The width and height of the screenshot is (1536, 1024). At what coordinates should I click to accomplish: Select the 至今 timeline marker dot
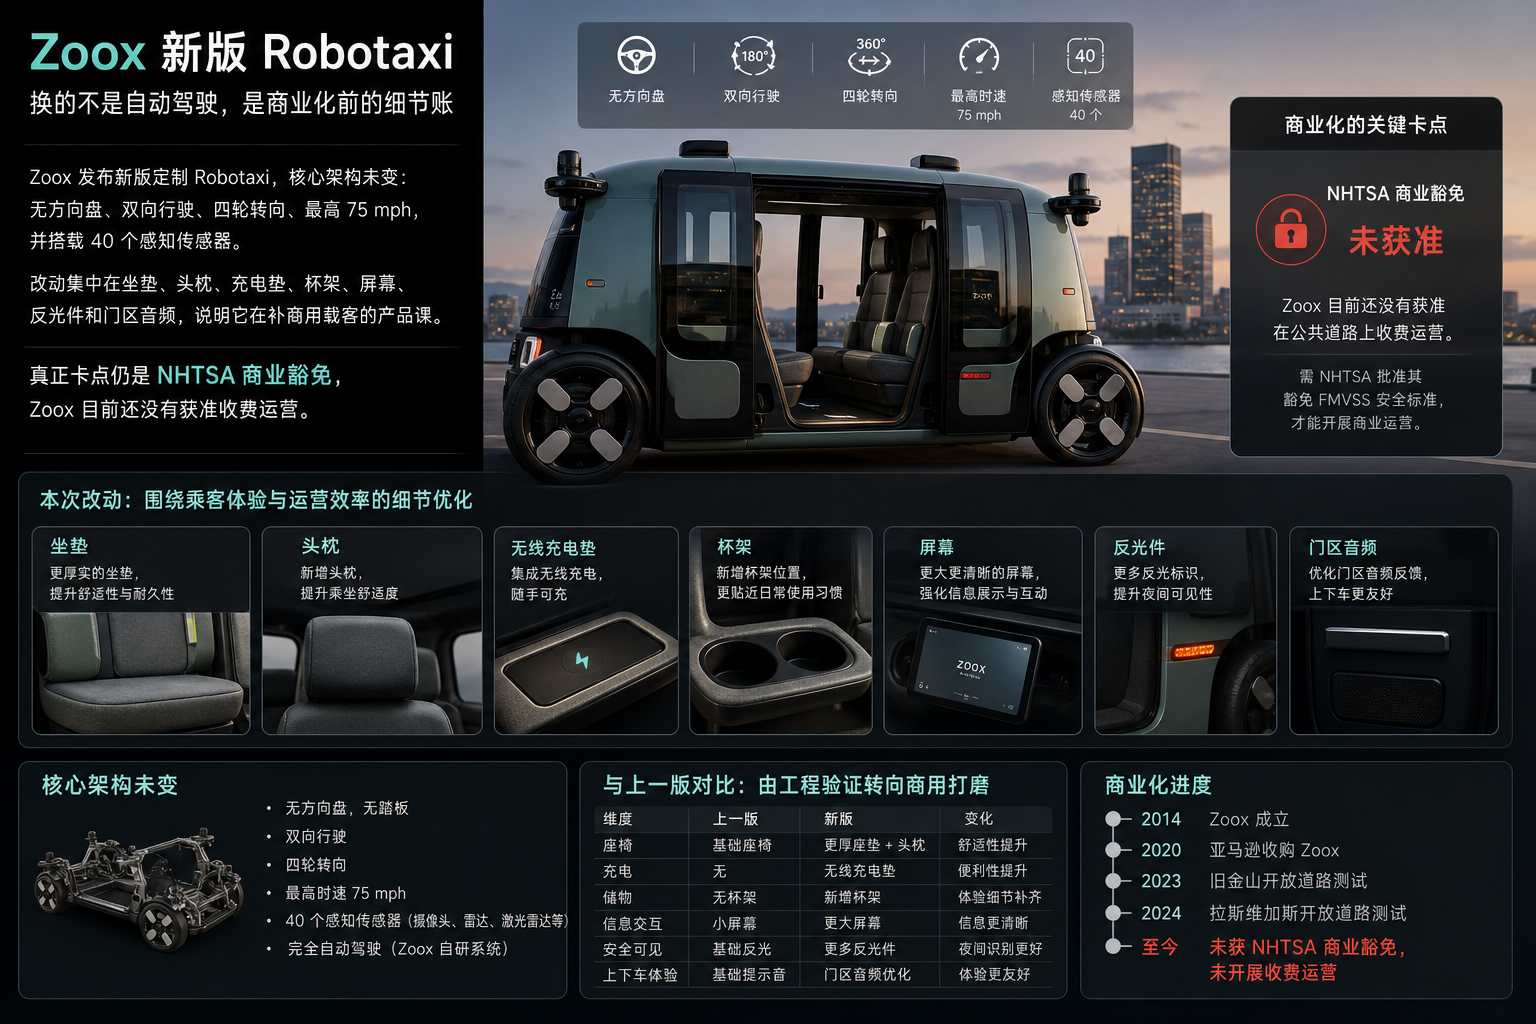click(x=1112, y=946)
